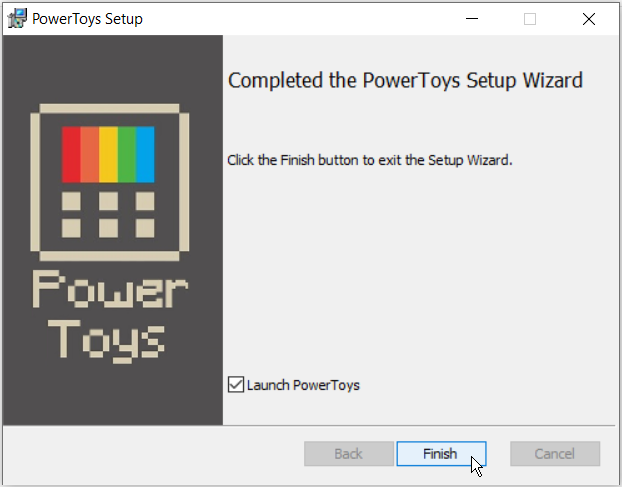Click the Finish button instruction sentence
622x487 pixels.
coord(370,160)
